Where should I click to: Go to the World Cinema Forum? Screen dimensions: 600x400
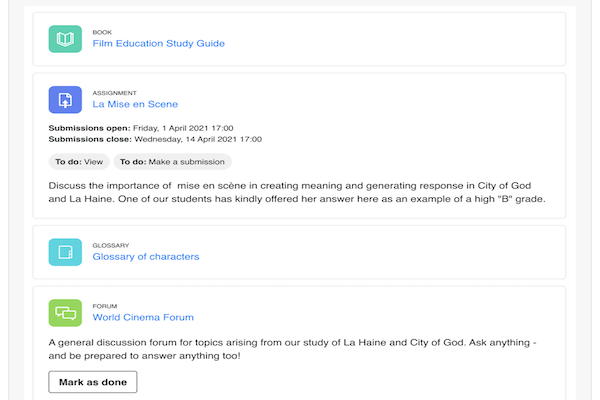(x=143, y=318)
